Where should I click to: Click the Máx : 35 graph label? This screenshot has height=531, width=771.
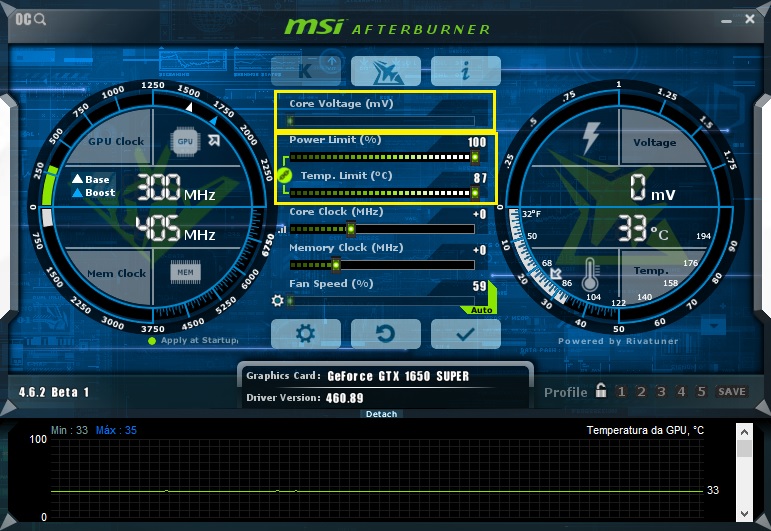(116, 430)
